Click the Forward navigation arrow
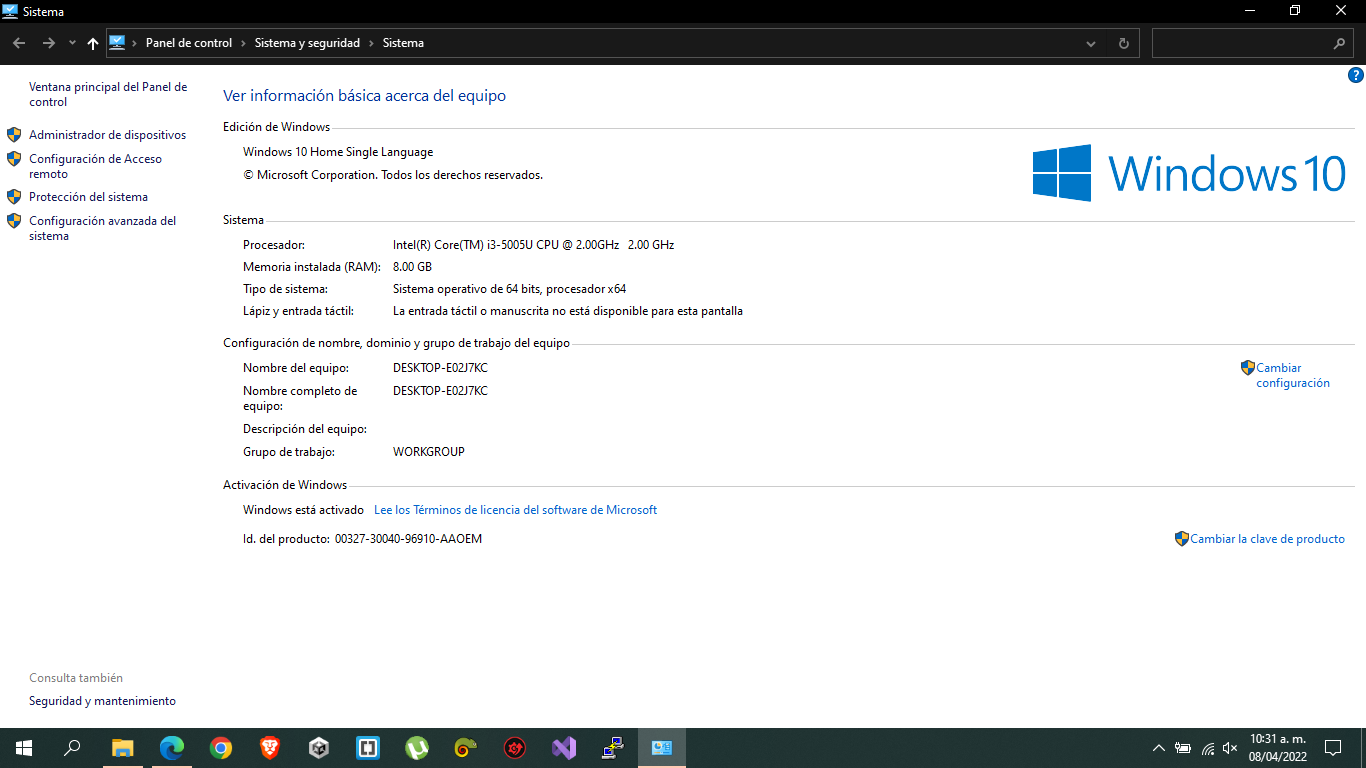 point(48,43)
